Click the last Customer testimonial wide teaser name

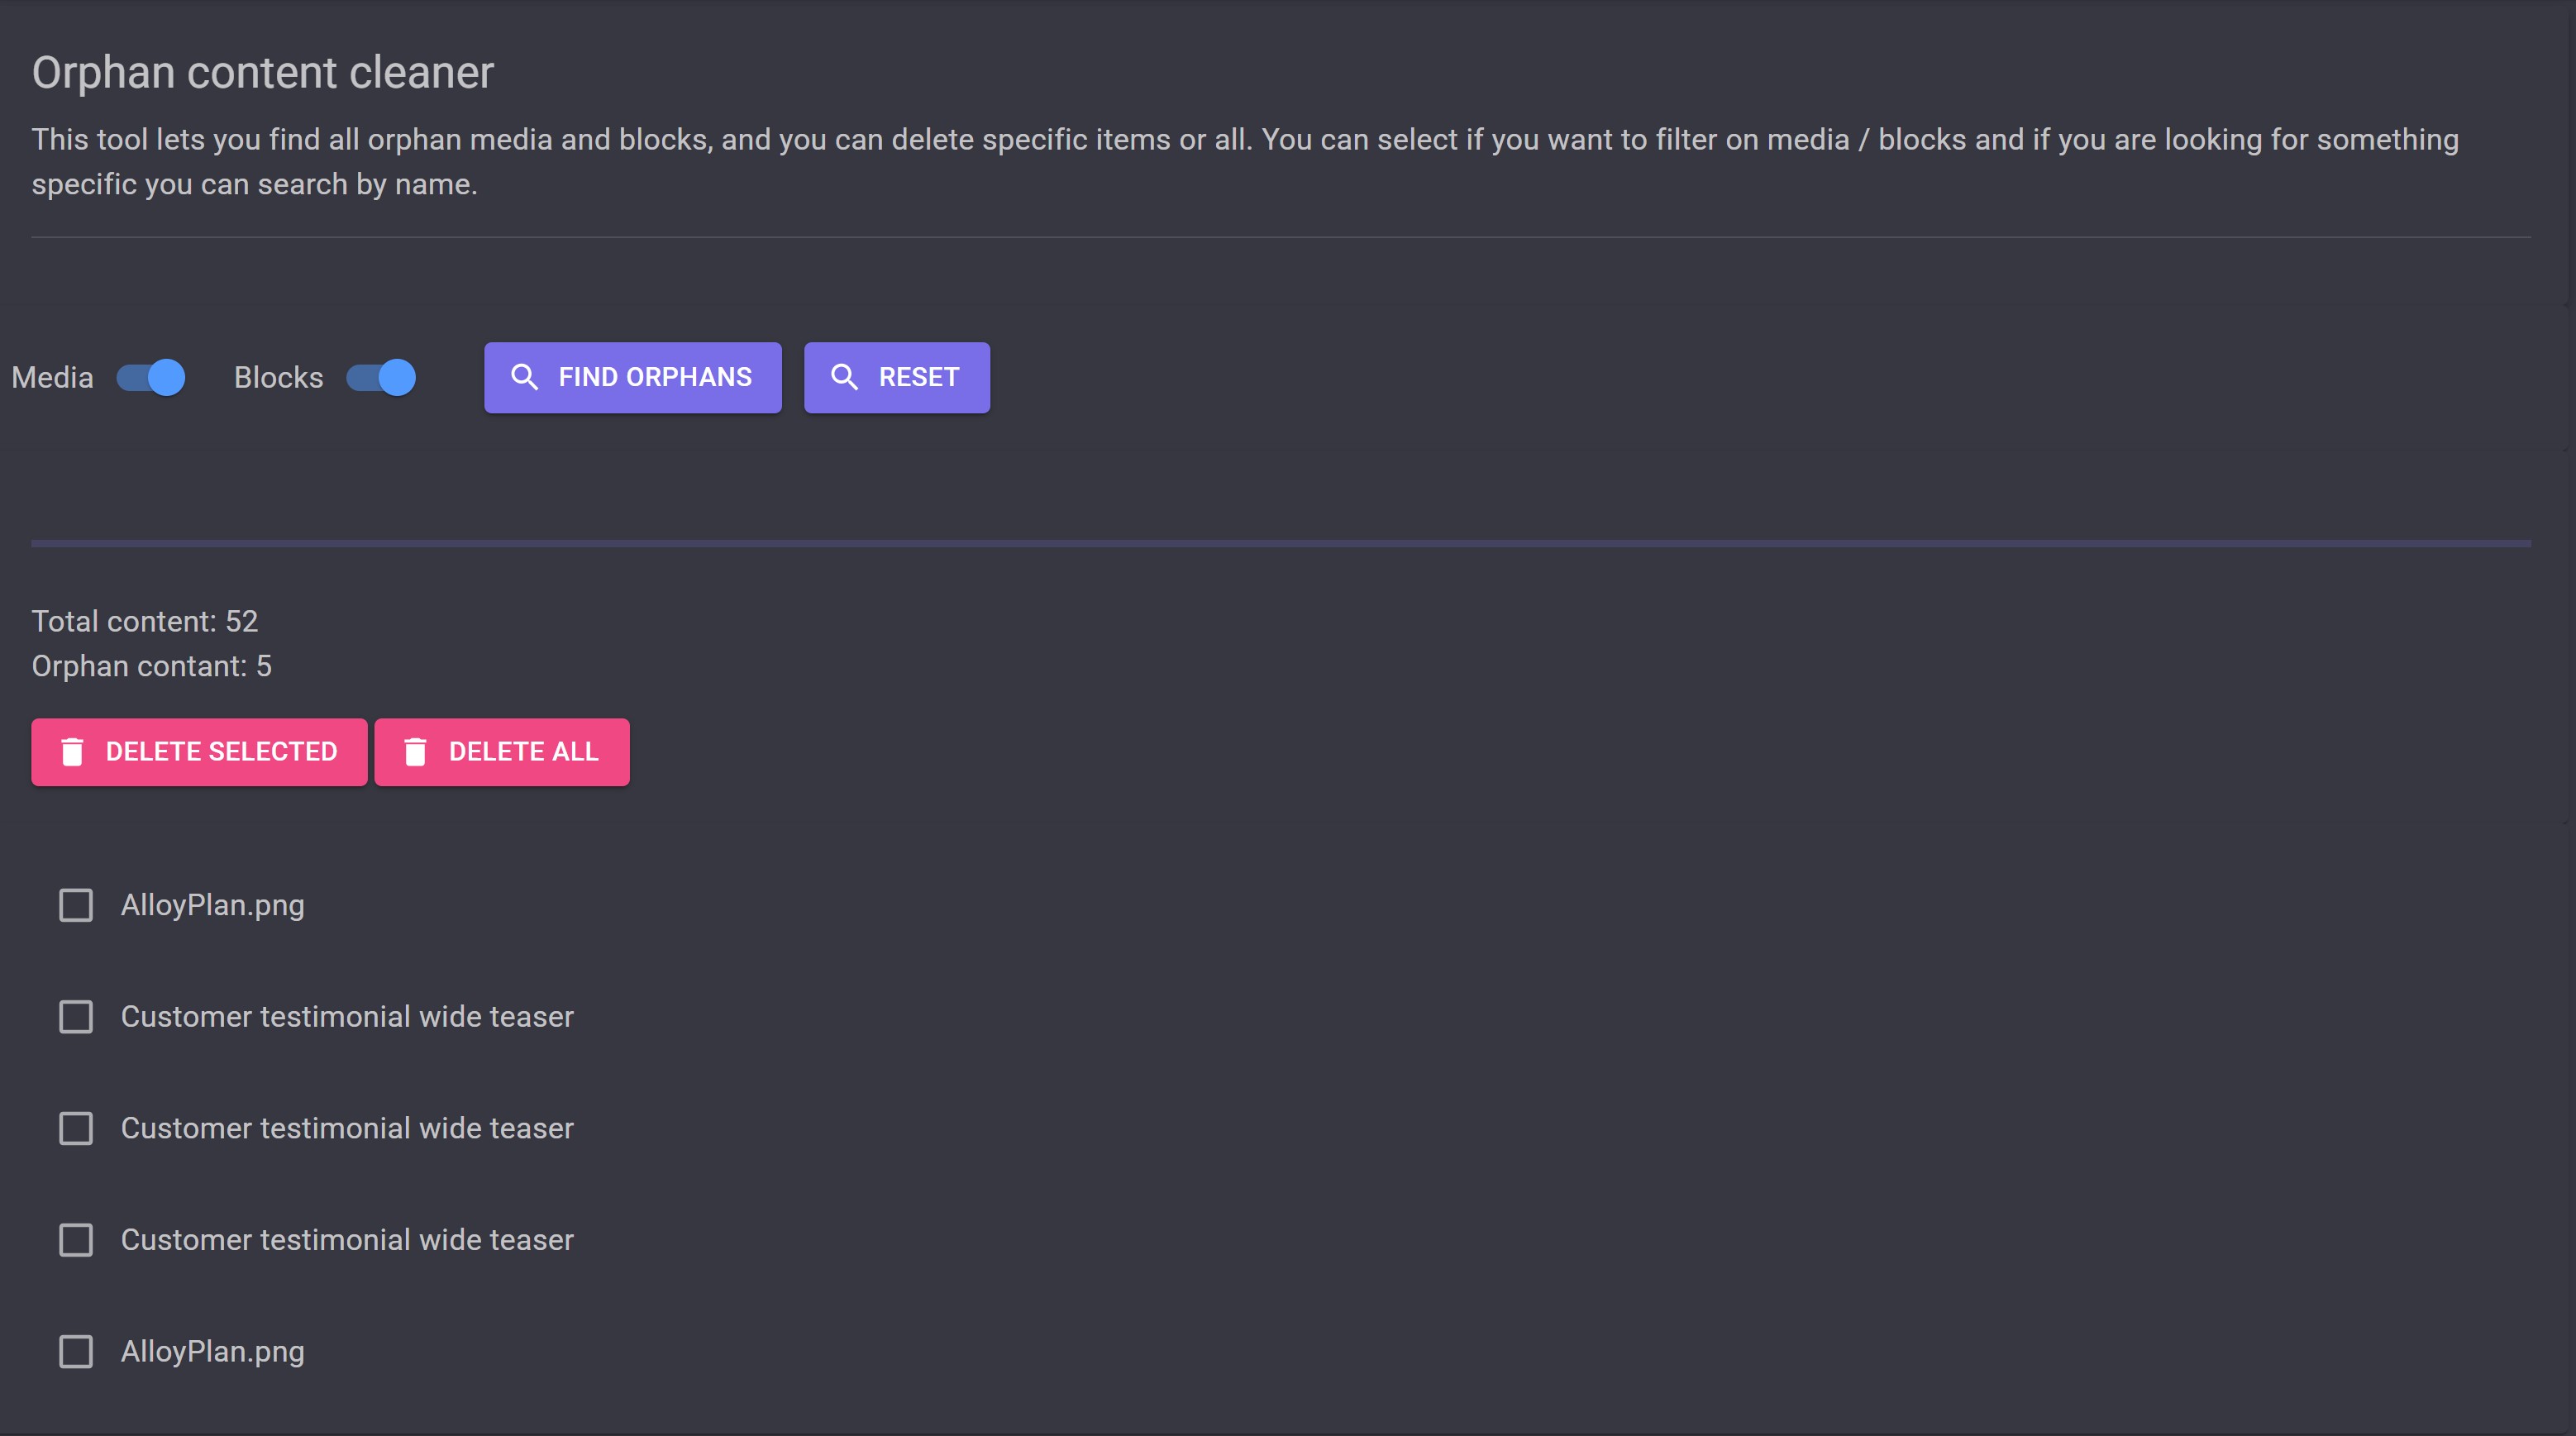[x=347, y=1240]
